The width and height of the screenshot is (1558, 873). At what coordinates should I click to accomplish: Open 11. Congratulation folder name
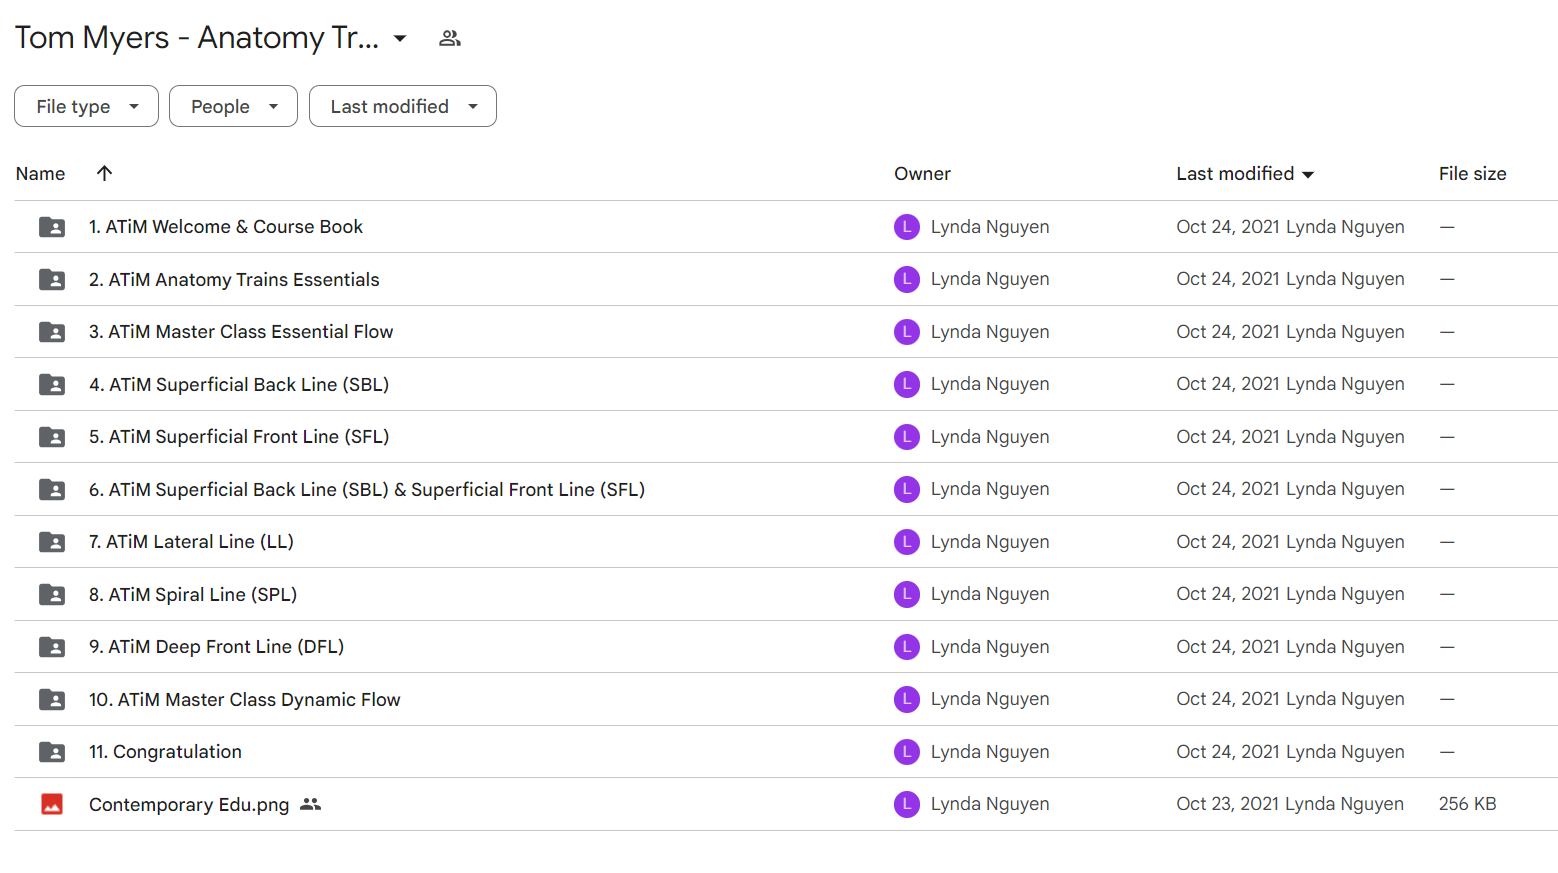(165, 752)
